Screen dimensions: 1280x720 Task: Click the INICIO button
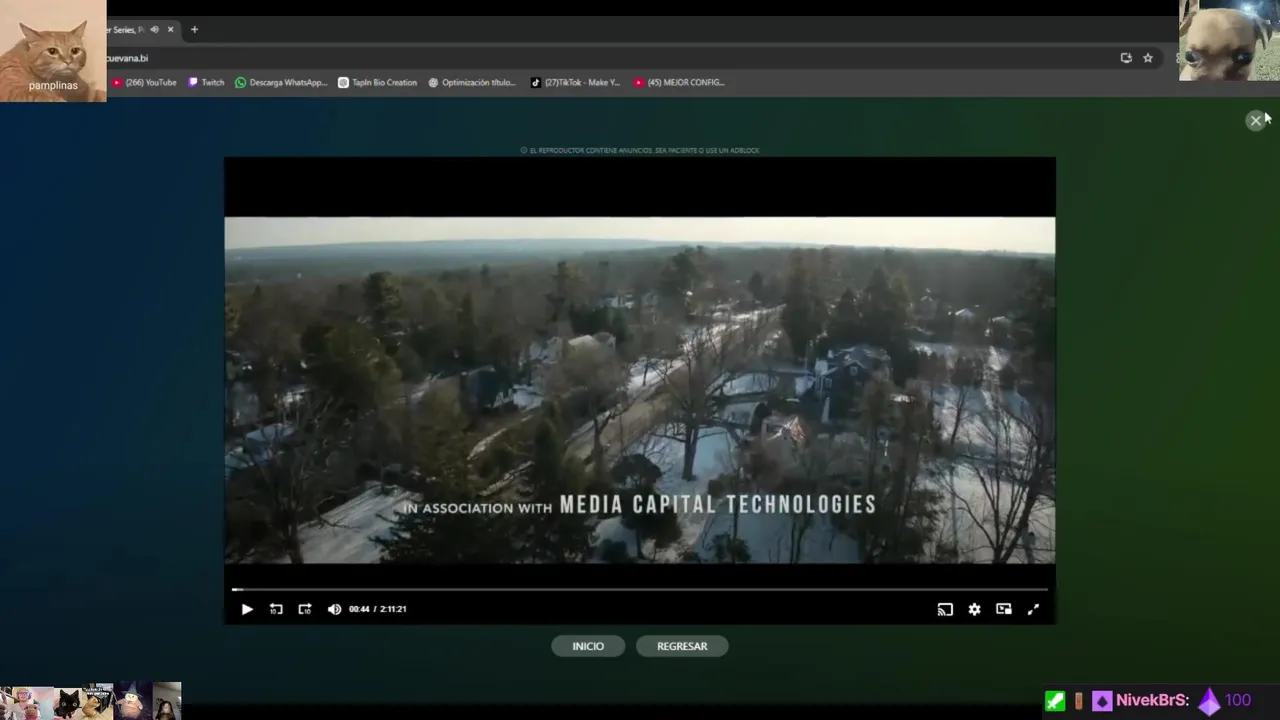click(x=588, y=646)
